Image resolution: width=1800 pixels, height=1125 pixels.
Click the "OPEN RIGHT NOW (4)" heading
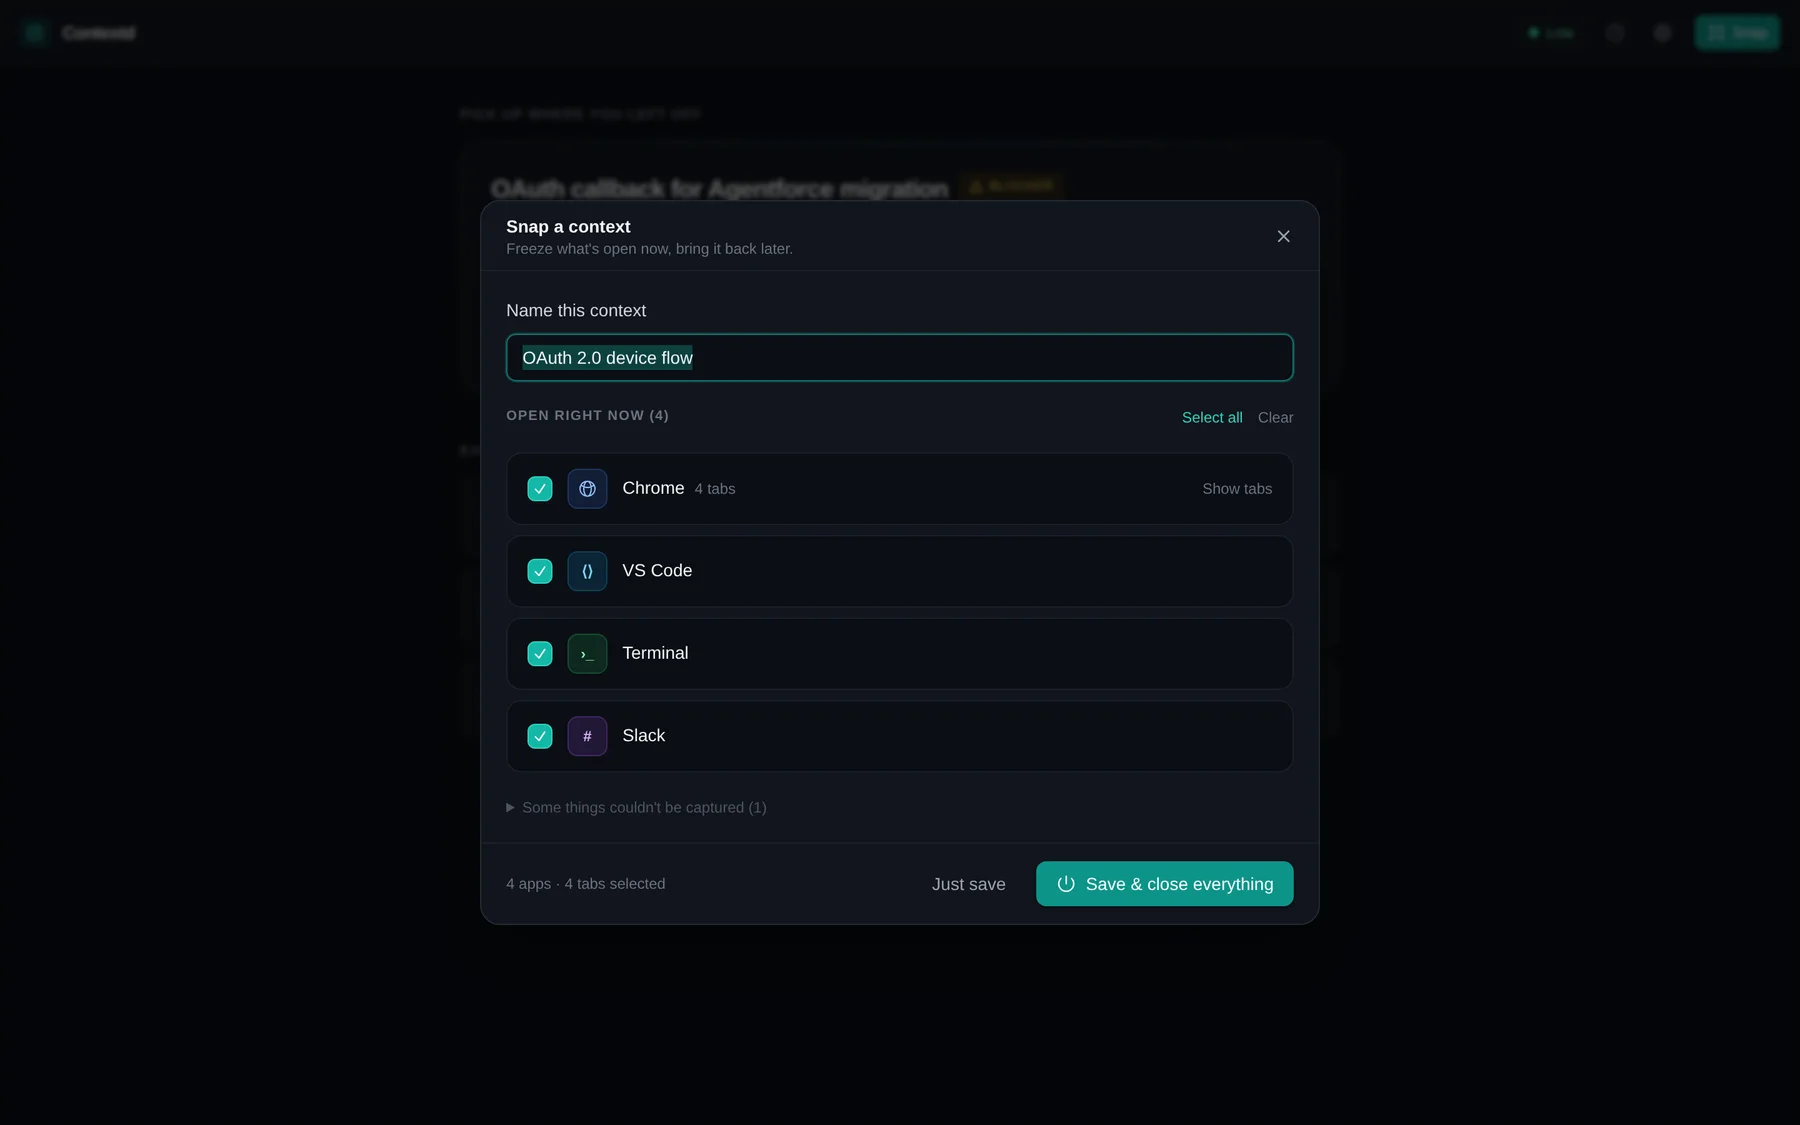pyautogui.click(x=587, y=415)
